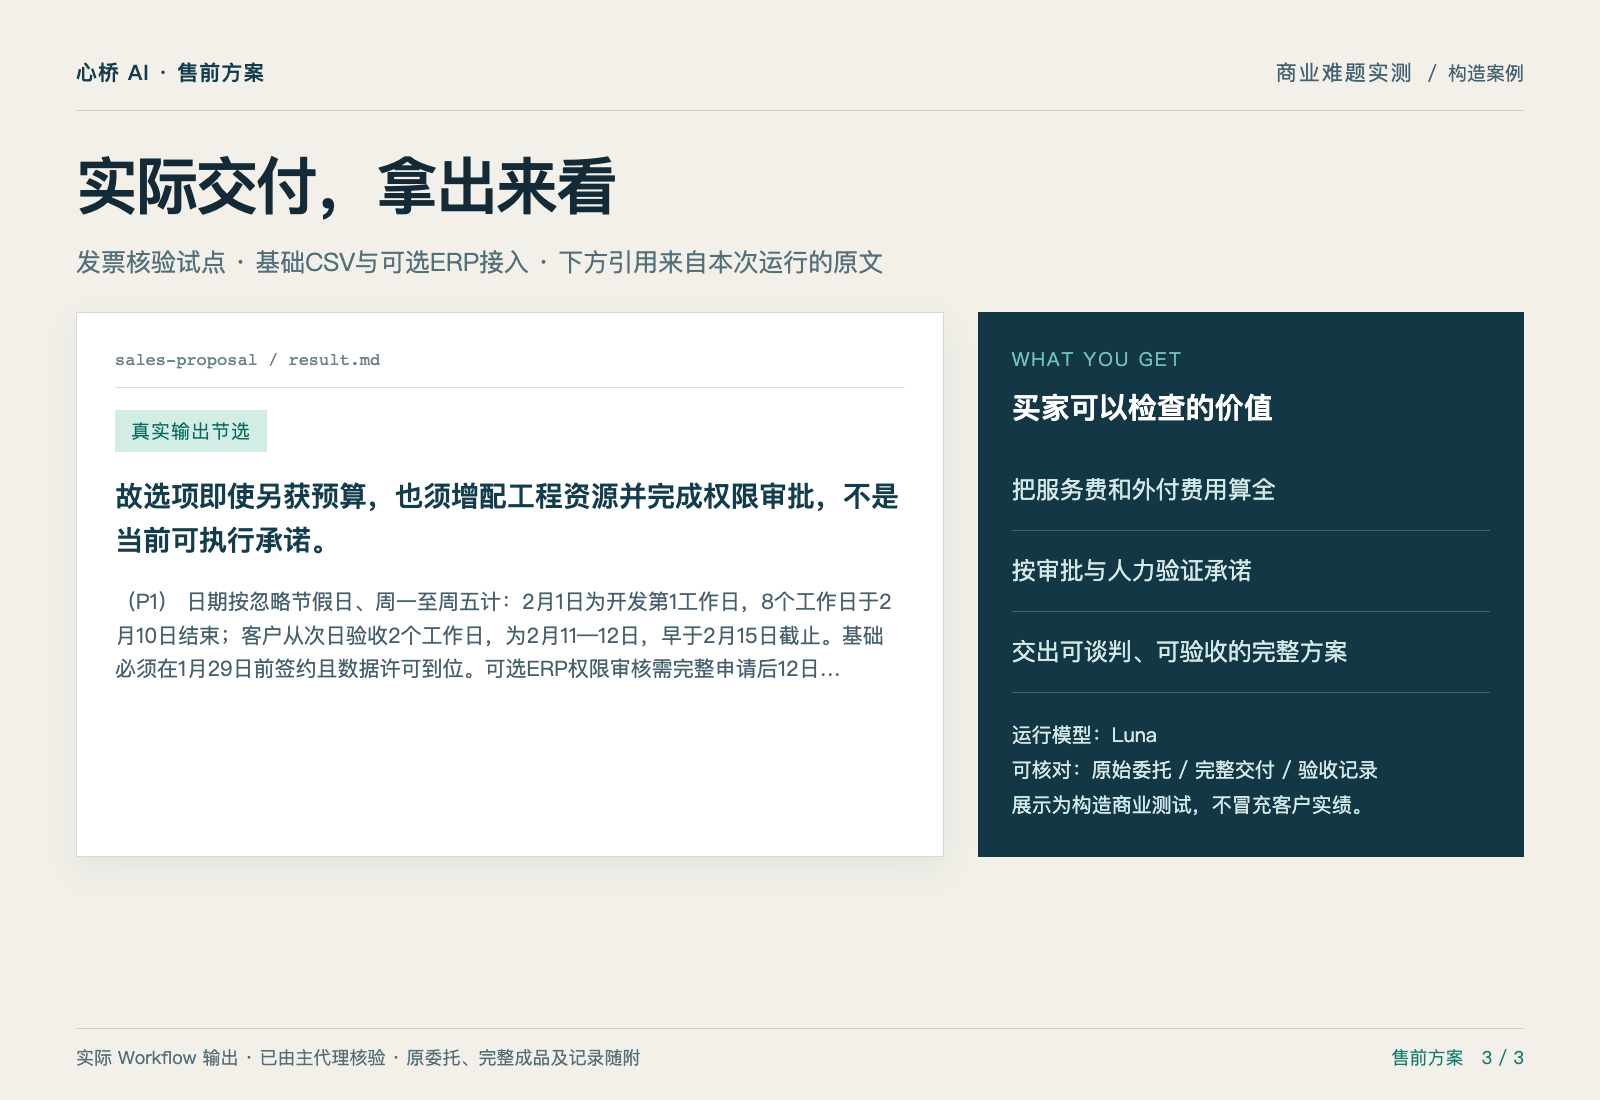Click the WHAT YOU GET label
This screenshot has height=1100, width=1600.
click(1096, 359)
